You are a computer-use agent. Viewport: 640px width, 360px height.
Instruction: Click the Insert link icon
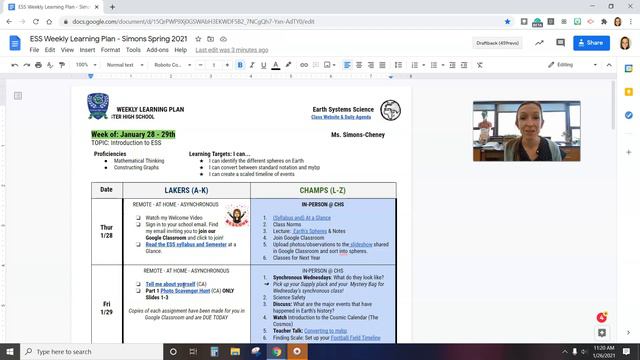(x=304, y=65)
